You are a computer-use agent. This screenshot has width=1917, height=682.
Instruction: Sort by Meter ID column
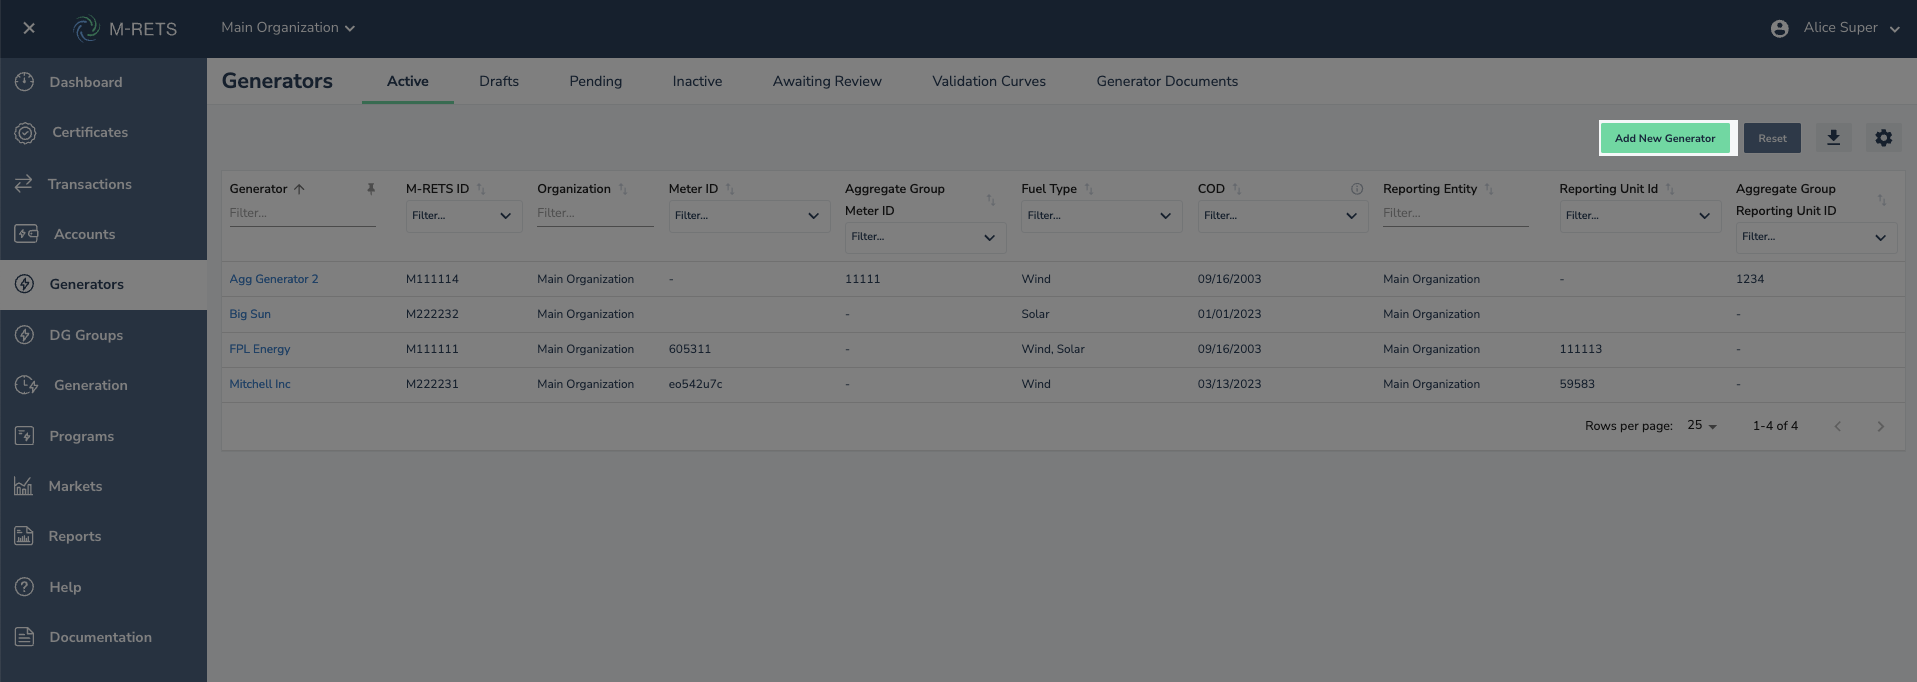(730, 189)
